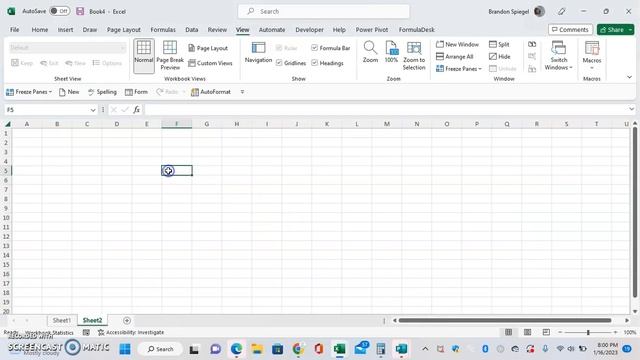
Task: Click Arrange All windows
Action: click(454, 56)
